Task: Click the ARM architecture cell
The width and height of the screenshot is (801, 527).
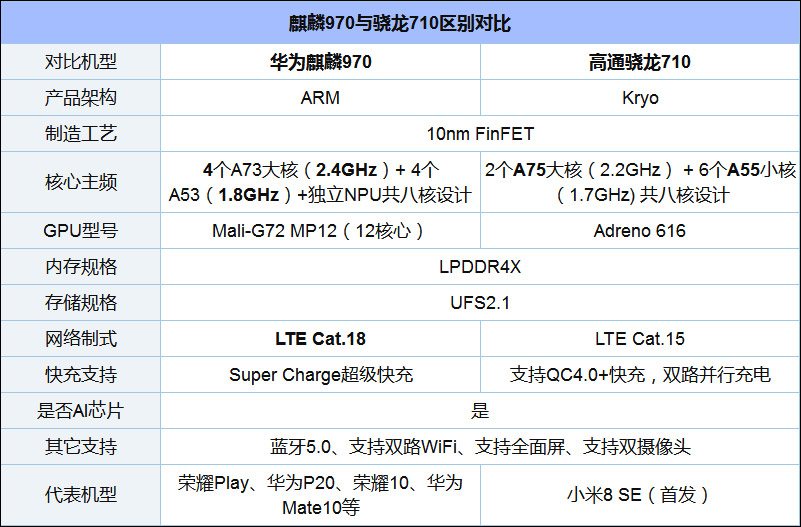Action: click(x=320, y=98)
